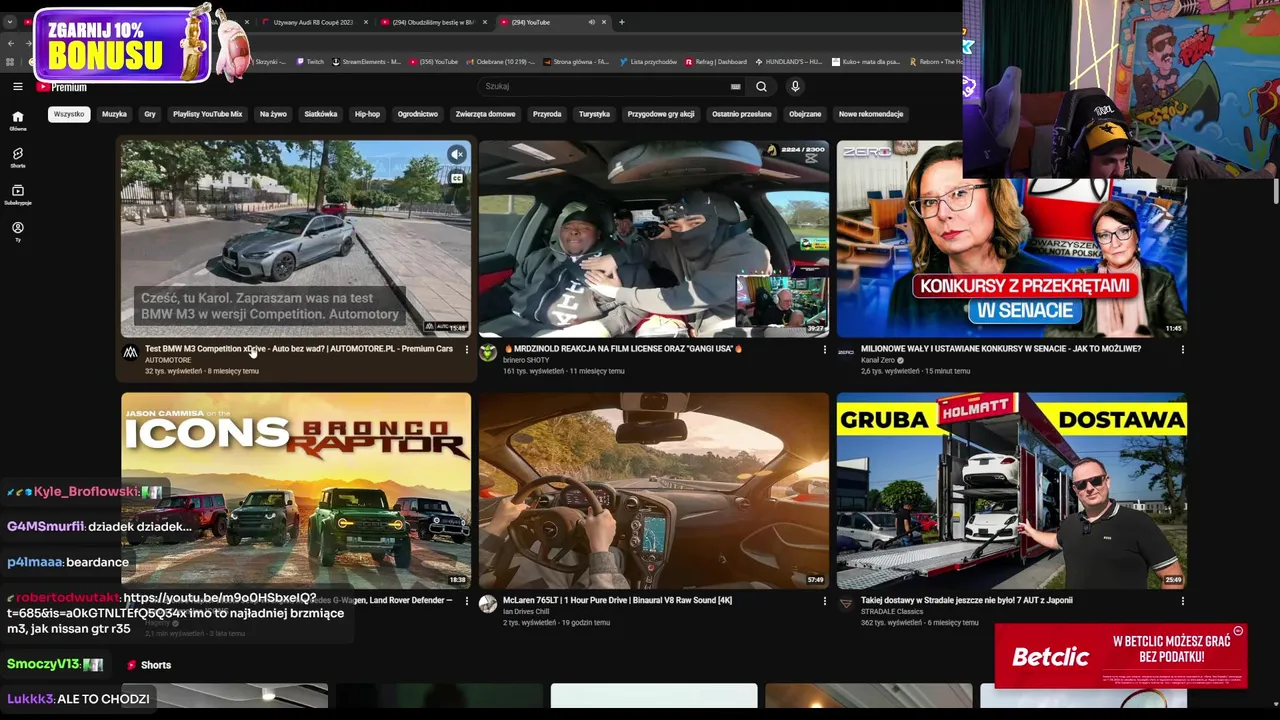Click the AUTOMOTORE channel name
This screenshot has height=720, width=1280.
(168, 360)
